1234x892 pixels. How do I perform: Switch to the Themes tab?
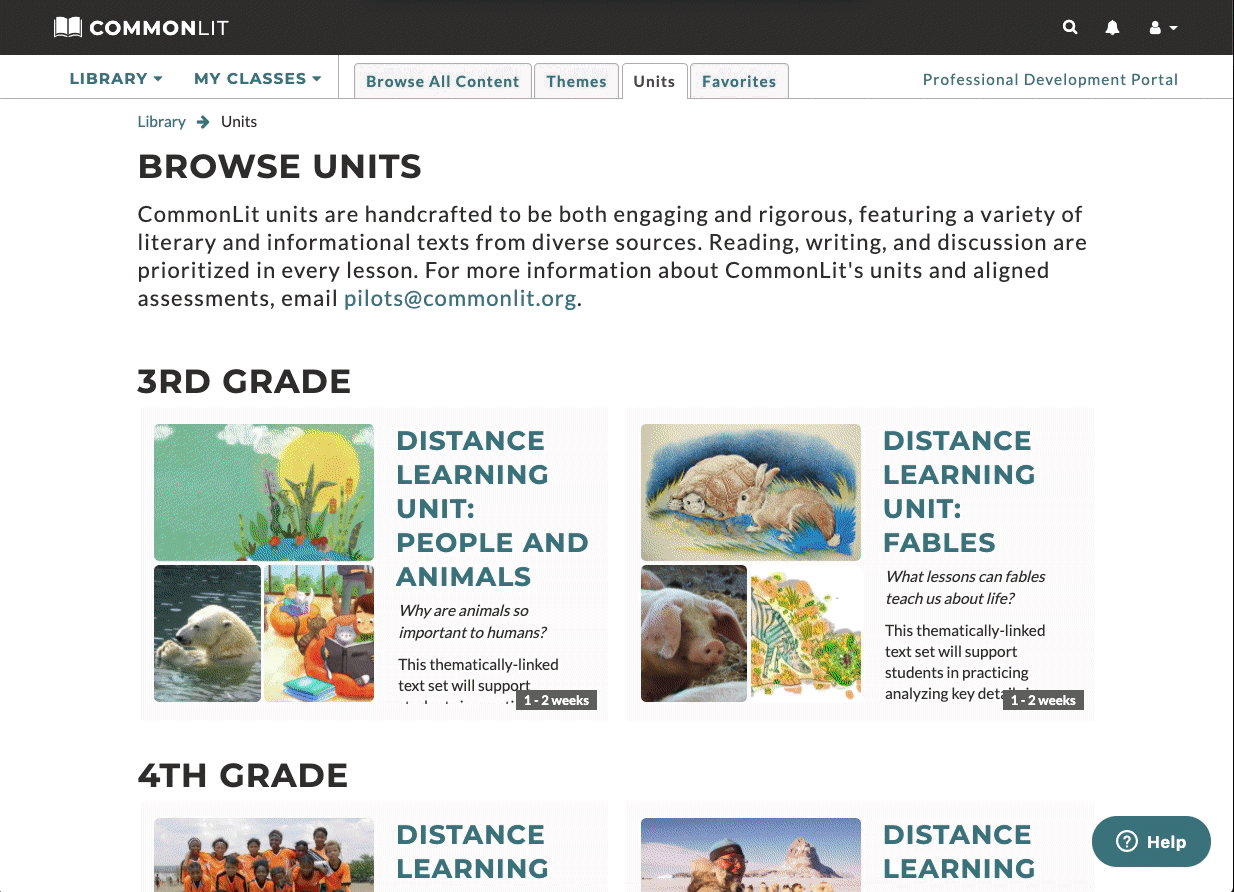coord(576,81)
